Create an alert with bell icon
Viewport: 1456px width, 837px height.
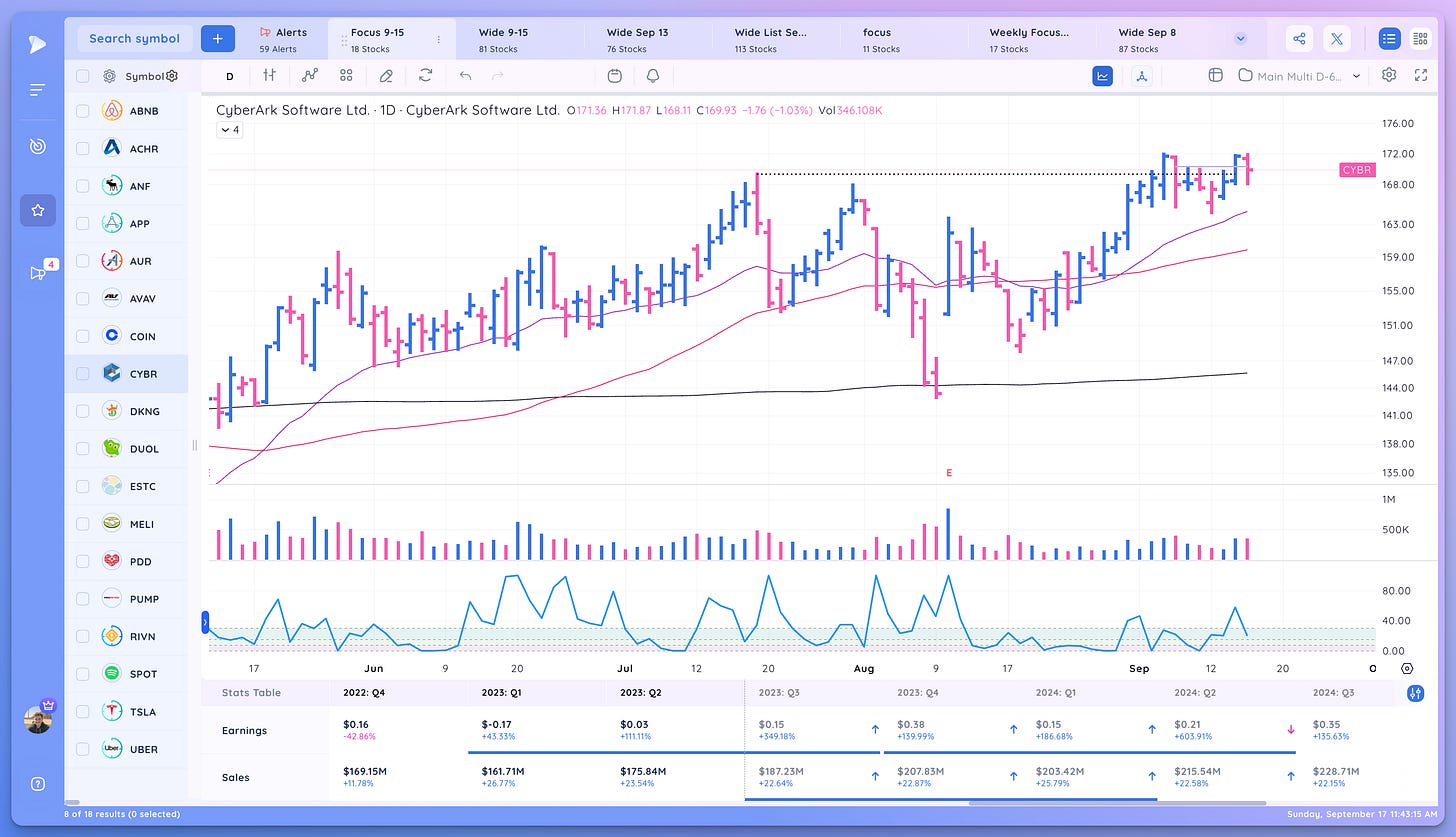pyautogui.click(x=653, y=75)
